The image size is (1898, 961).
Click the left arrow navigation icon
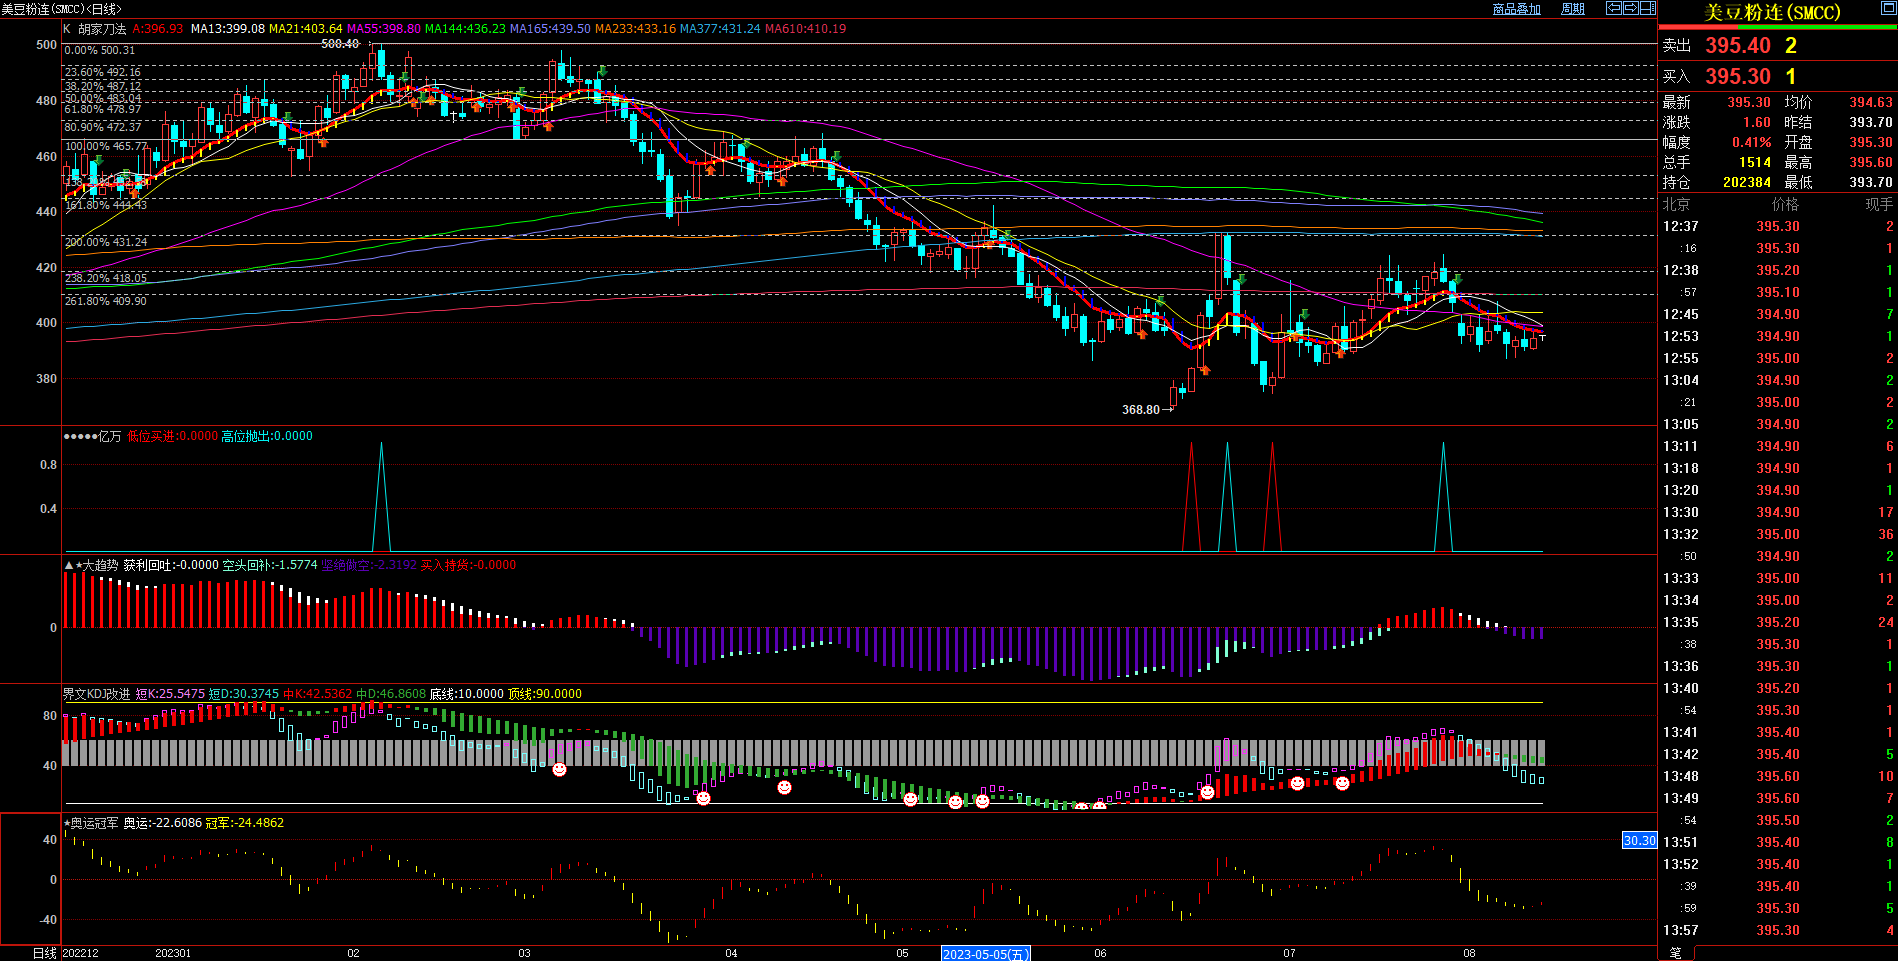[x=1614, y=8]
